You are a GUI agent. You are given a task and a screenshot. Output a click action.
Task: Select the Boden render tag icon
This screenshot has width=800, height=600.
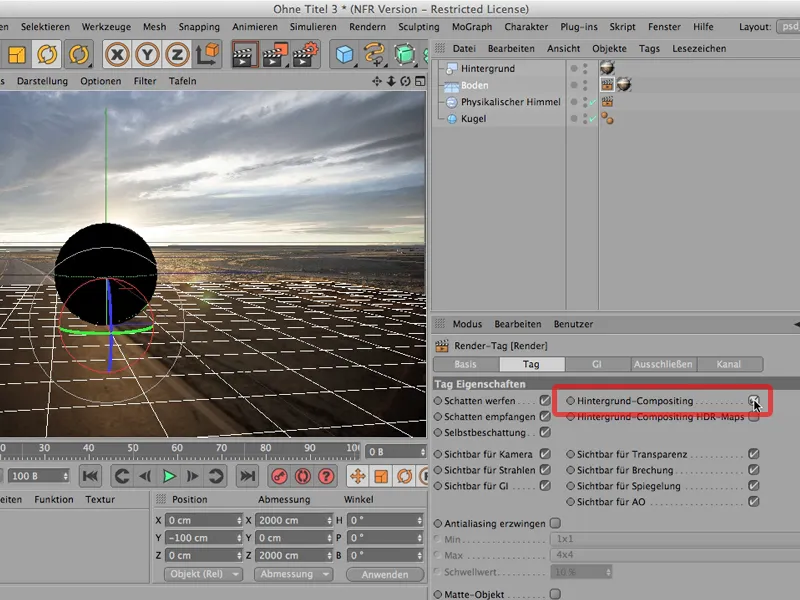tap(607, 85)
